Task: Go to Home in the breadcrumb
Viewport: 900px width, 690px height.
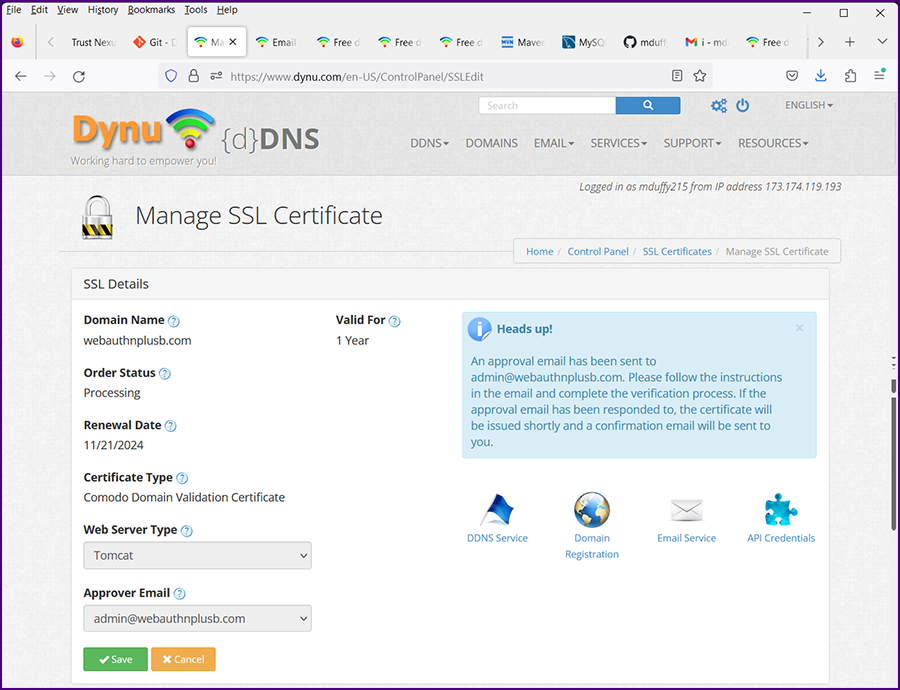Action: [540, 251]
